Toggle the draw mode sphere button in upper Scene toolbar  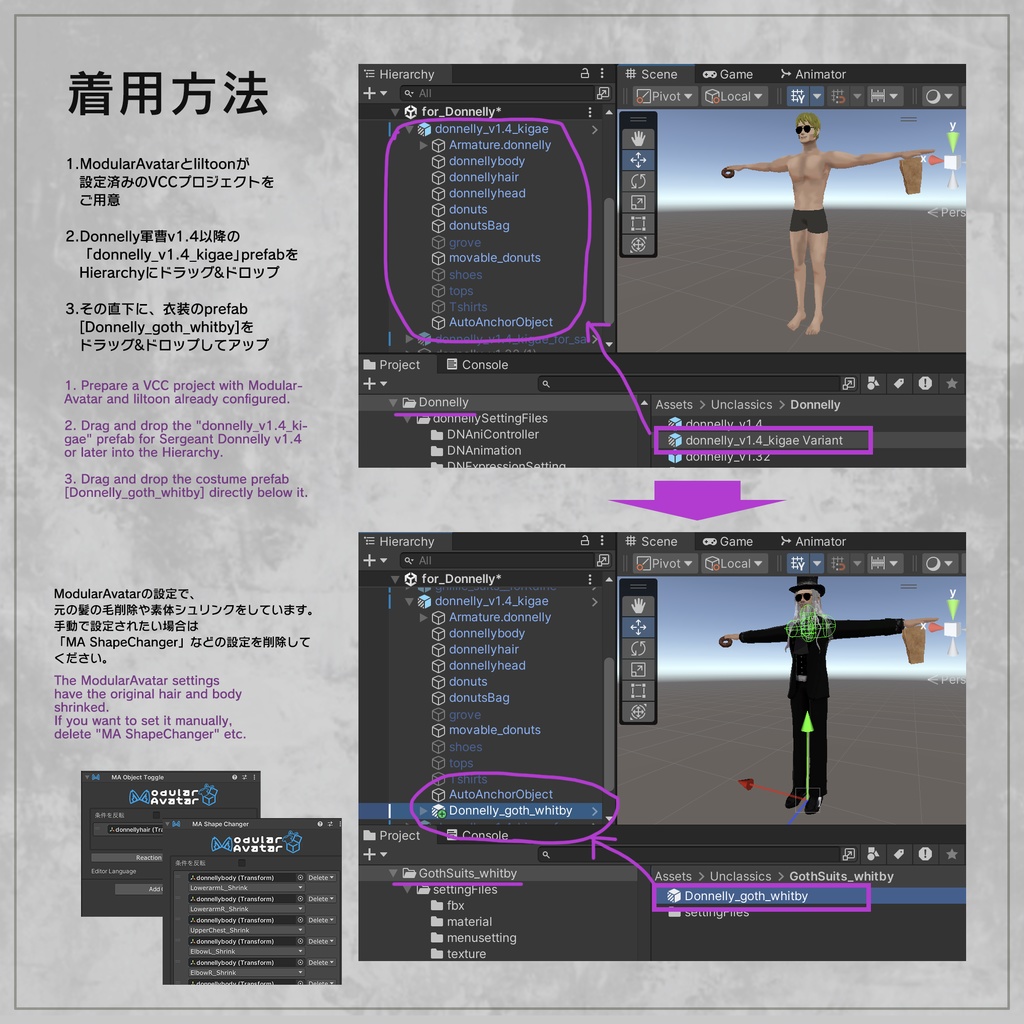tap(933, 97)
